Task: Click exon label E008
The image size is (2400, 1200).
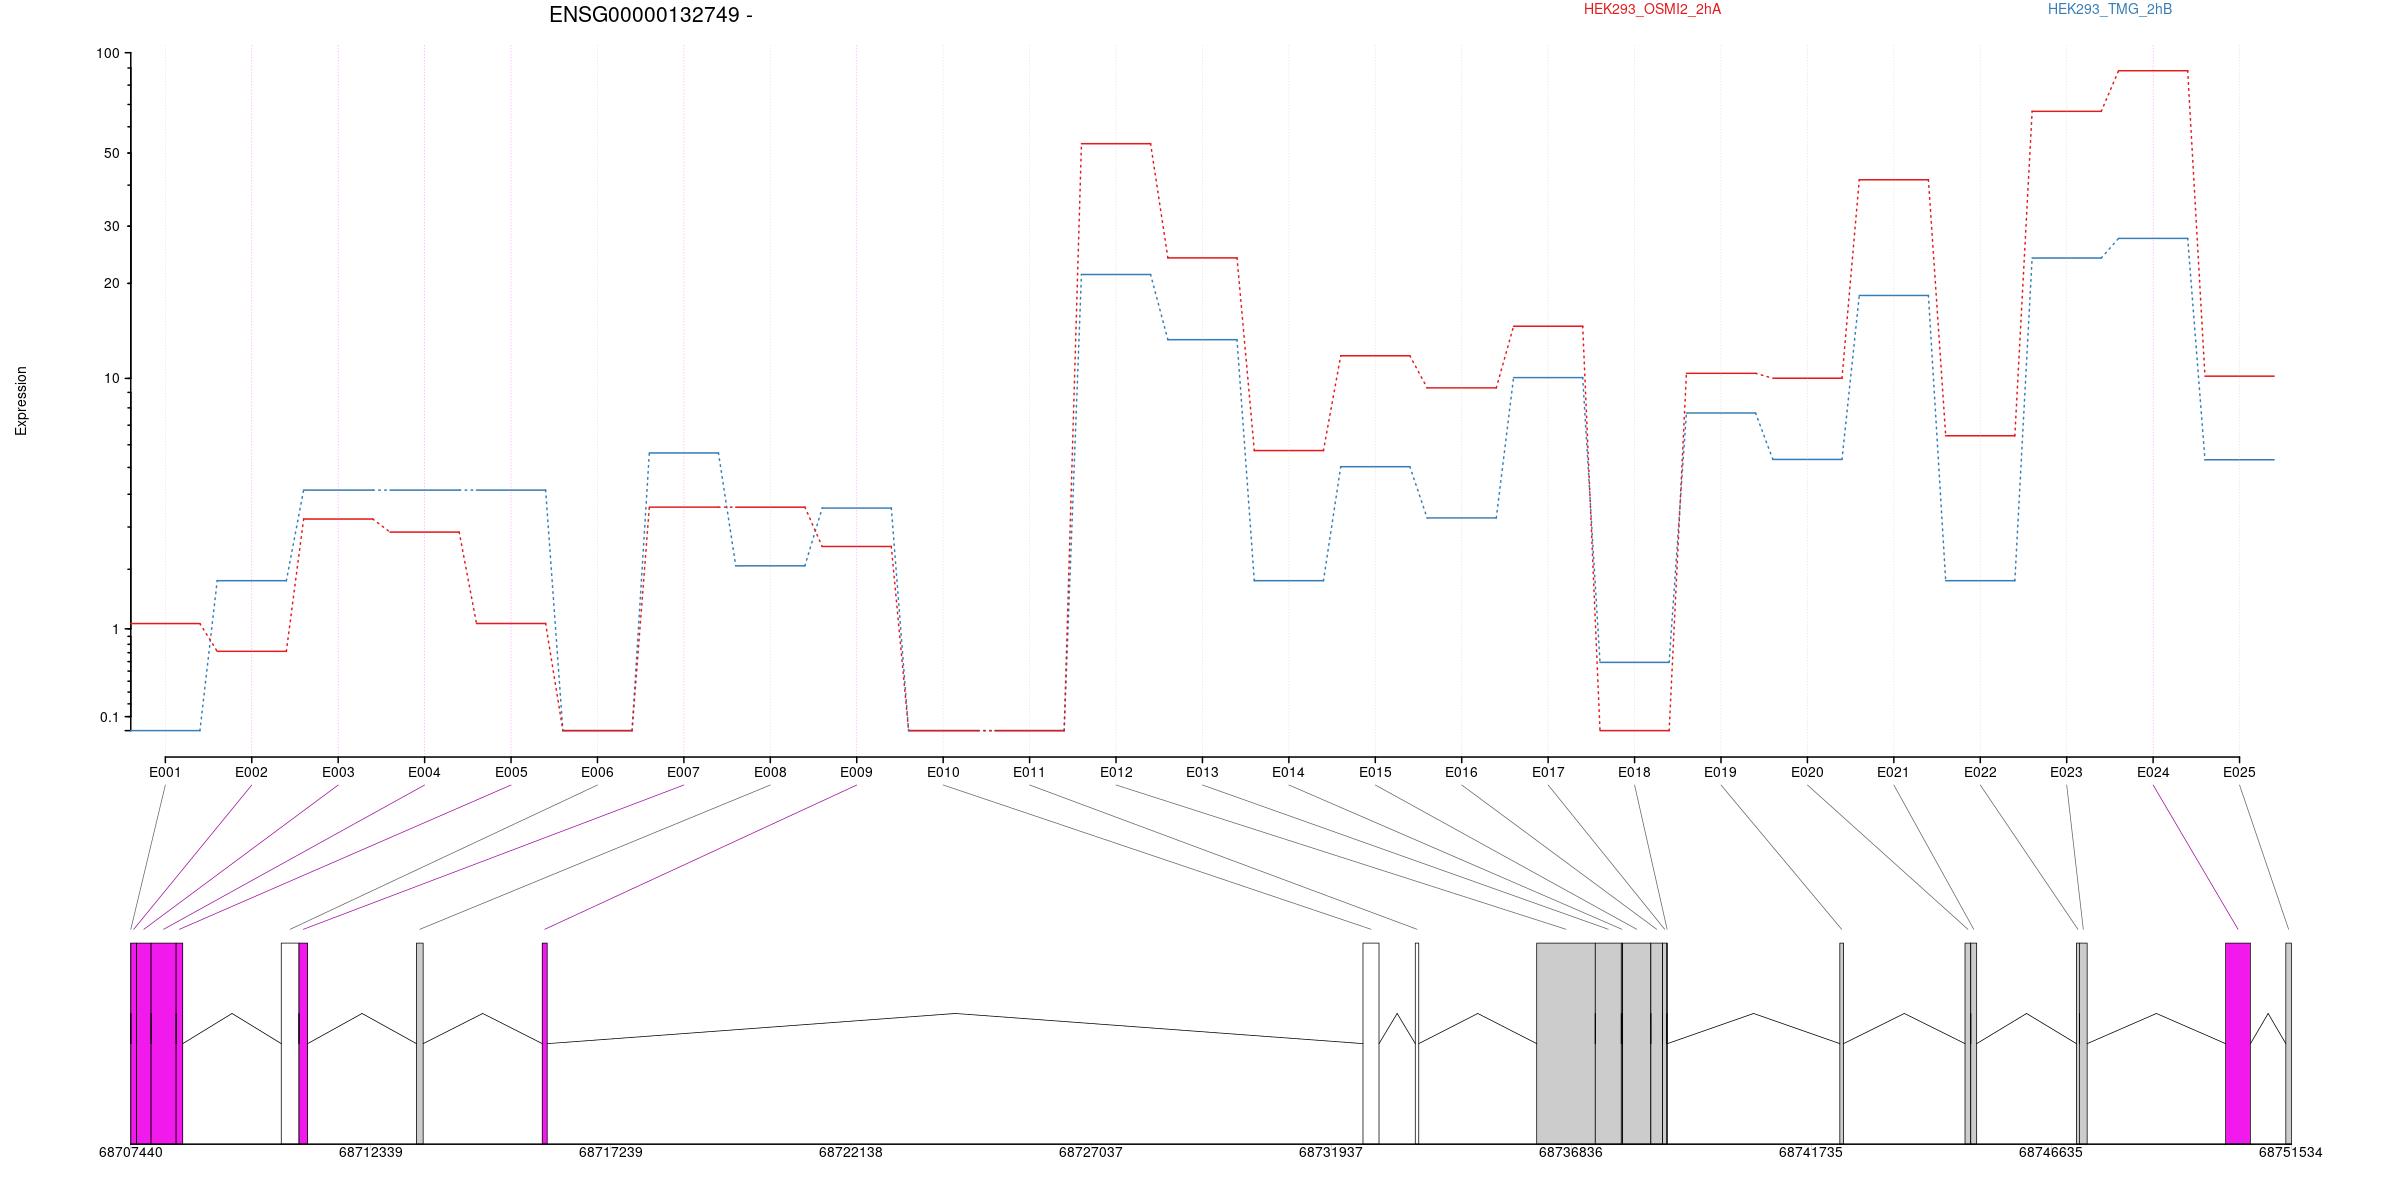Action: click(770, 772)
